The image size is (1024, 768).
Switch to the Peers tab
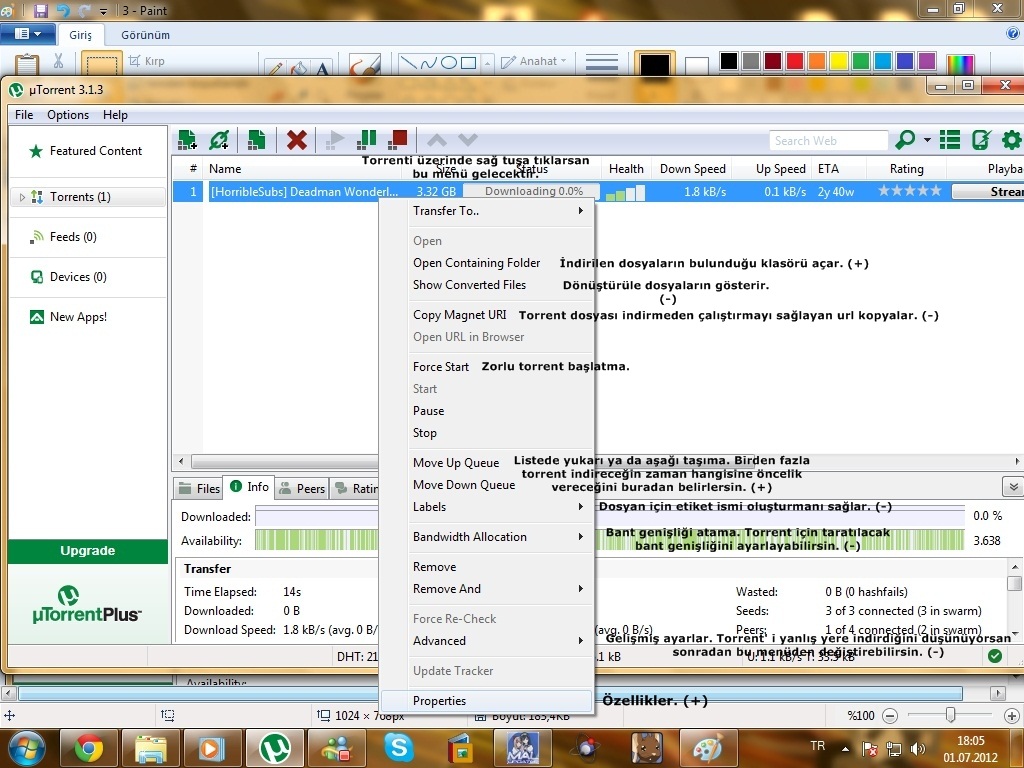[302, 488]
